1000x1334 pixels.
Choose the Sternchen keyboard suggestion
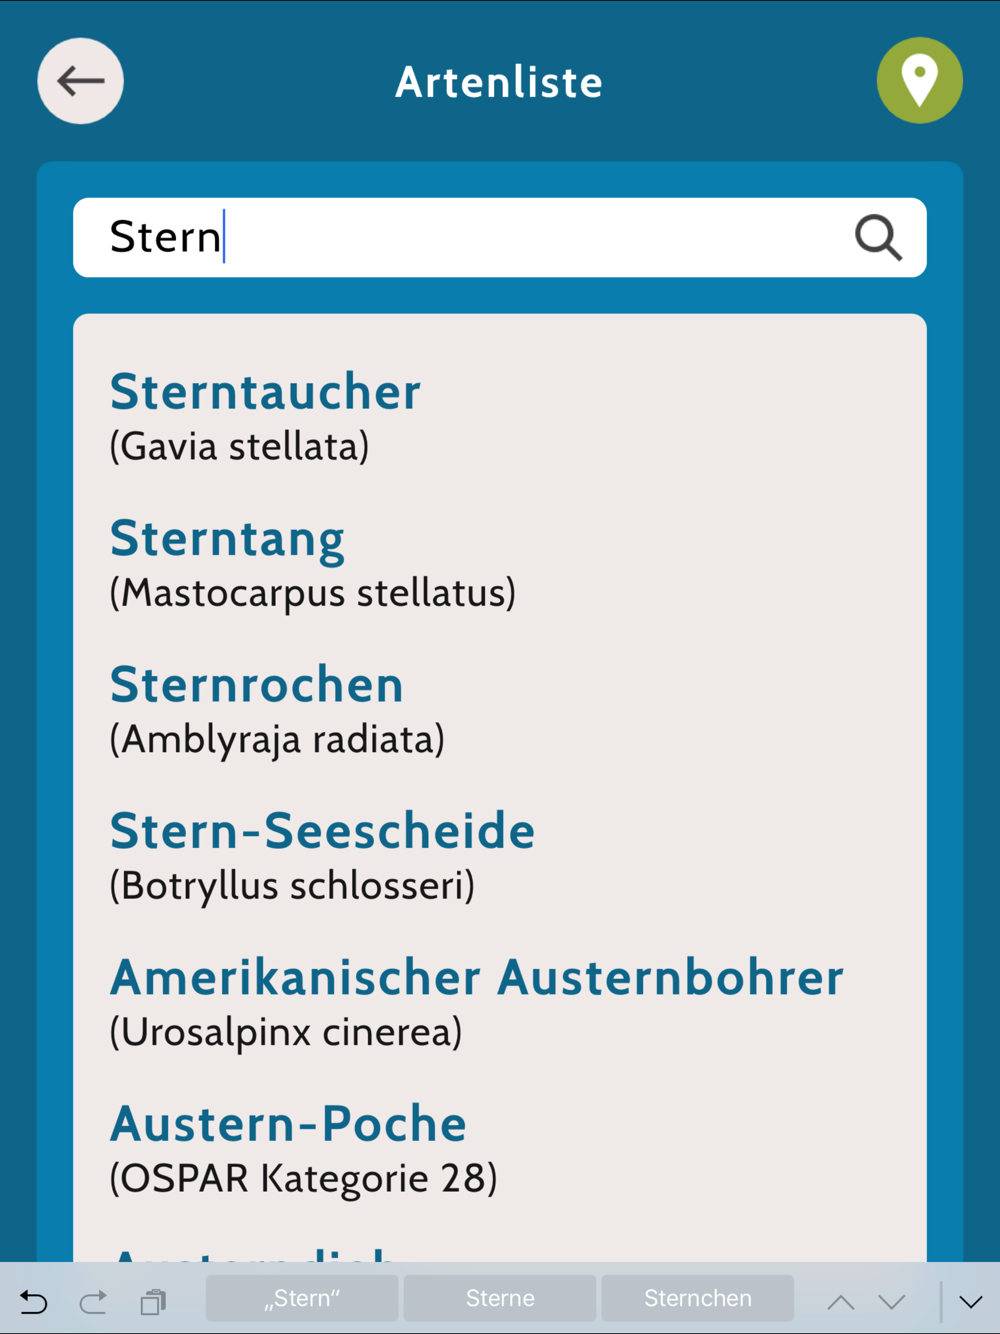pyautogui.click(x=698, y=1298)
